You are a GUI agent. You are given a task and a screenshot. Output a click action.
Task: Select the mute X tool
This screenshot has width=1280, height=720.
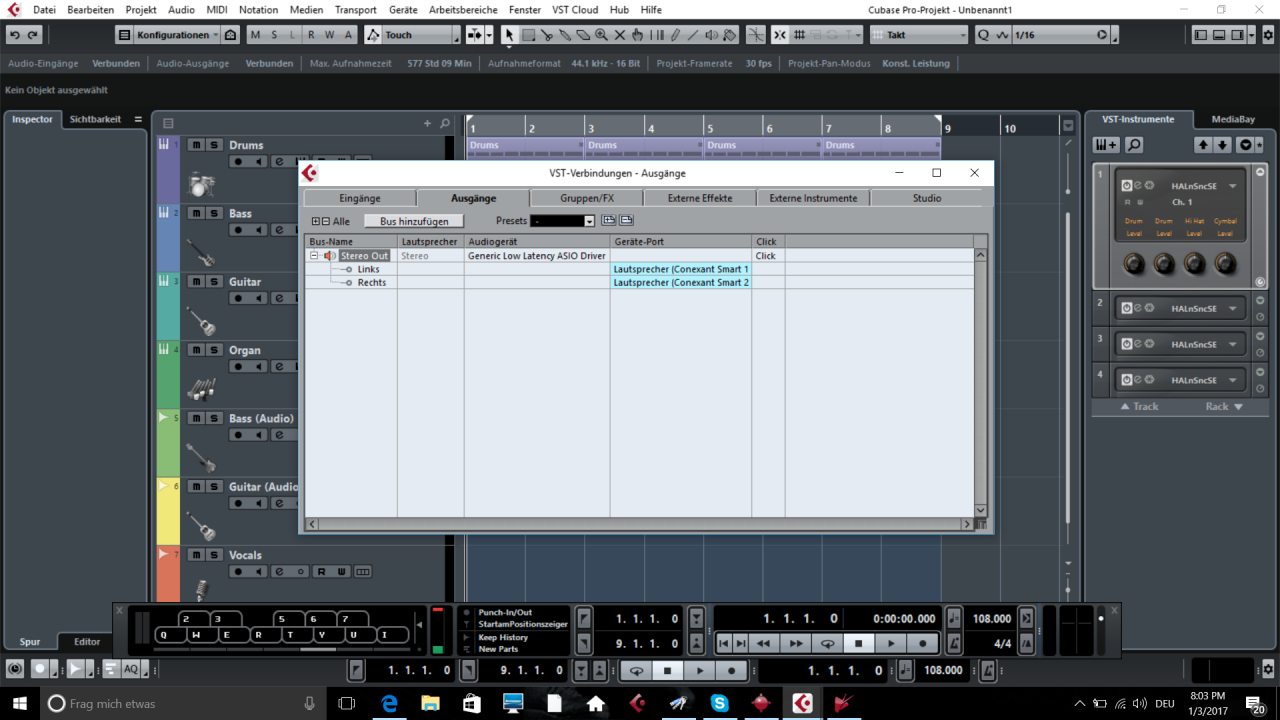619,35
